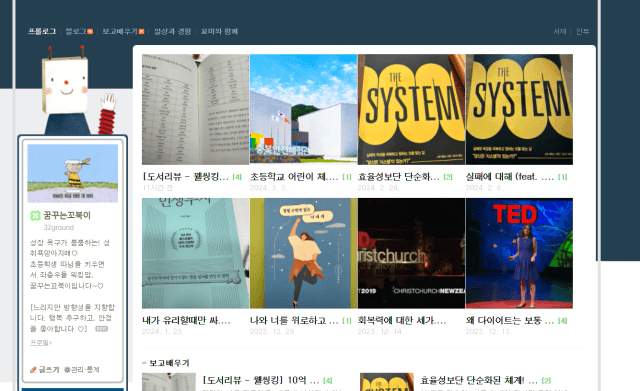Click the EDIT badge after the introduction
The image size is (640, 391).
pyautogui.click(x=101, y=329)
